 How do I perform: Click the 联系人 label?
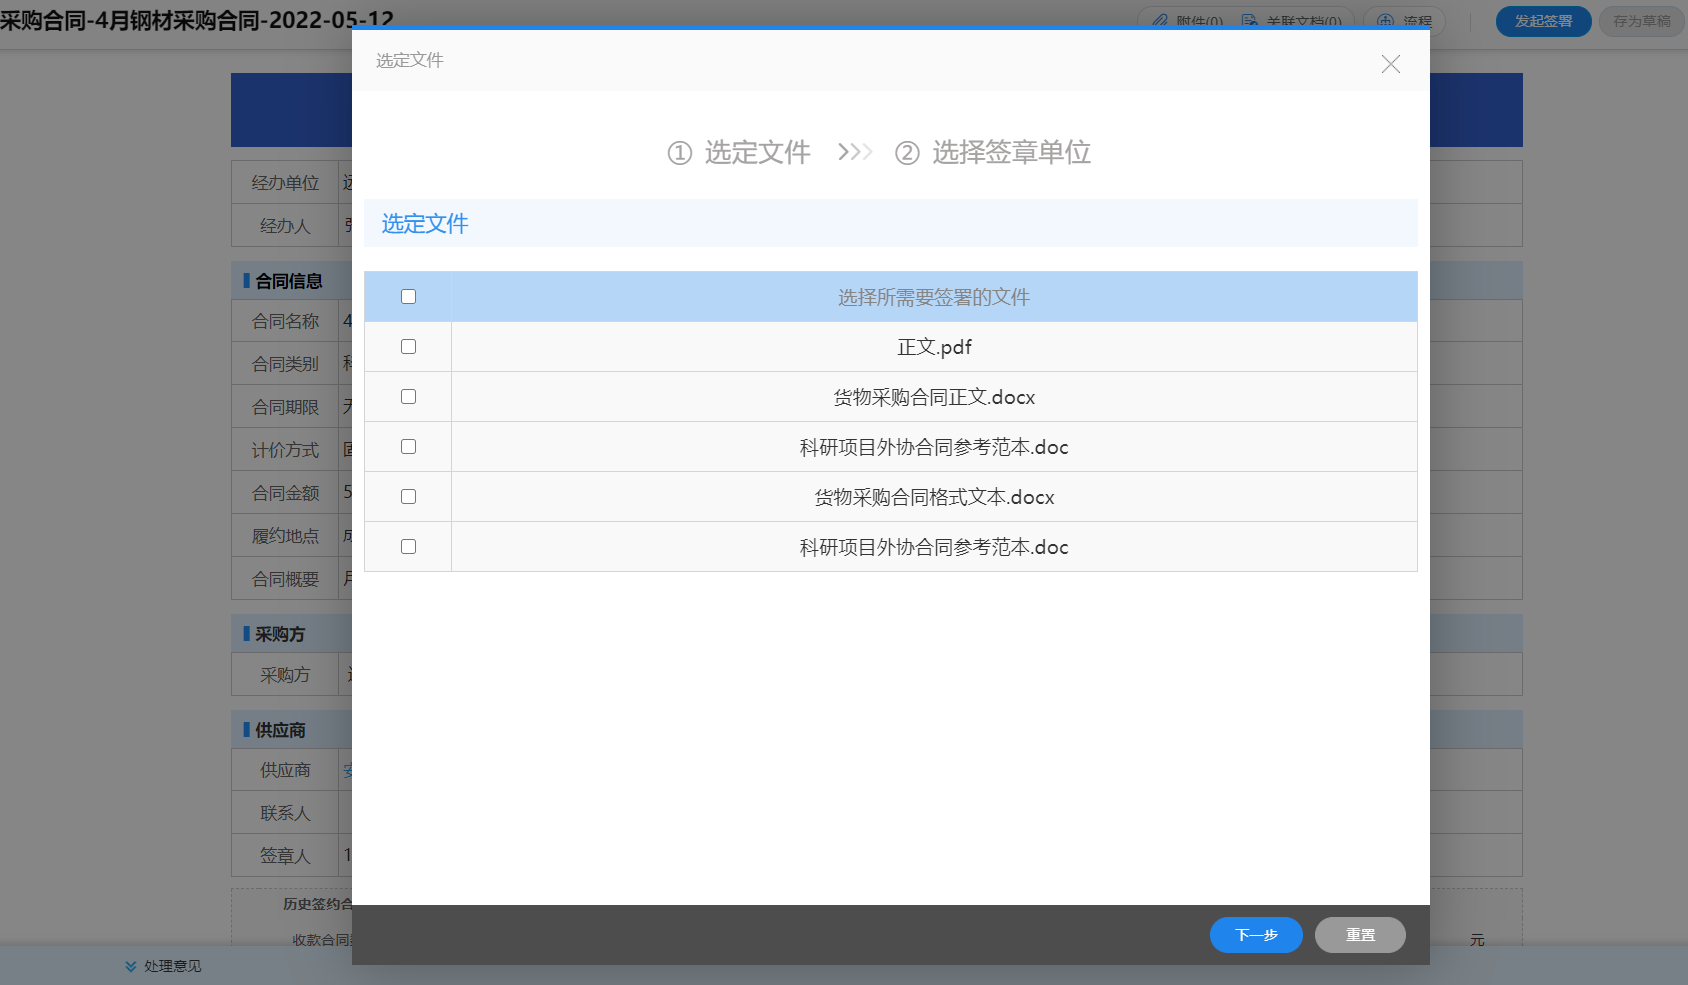tap(285, 813)
